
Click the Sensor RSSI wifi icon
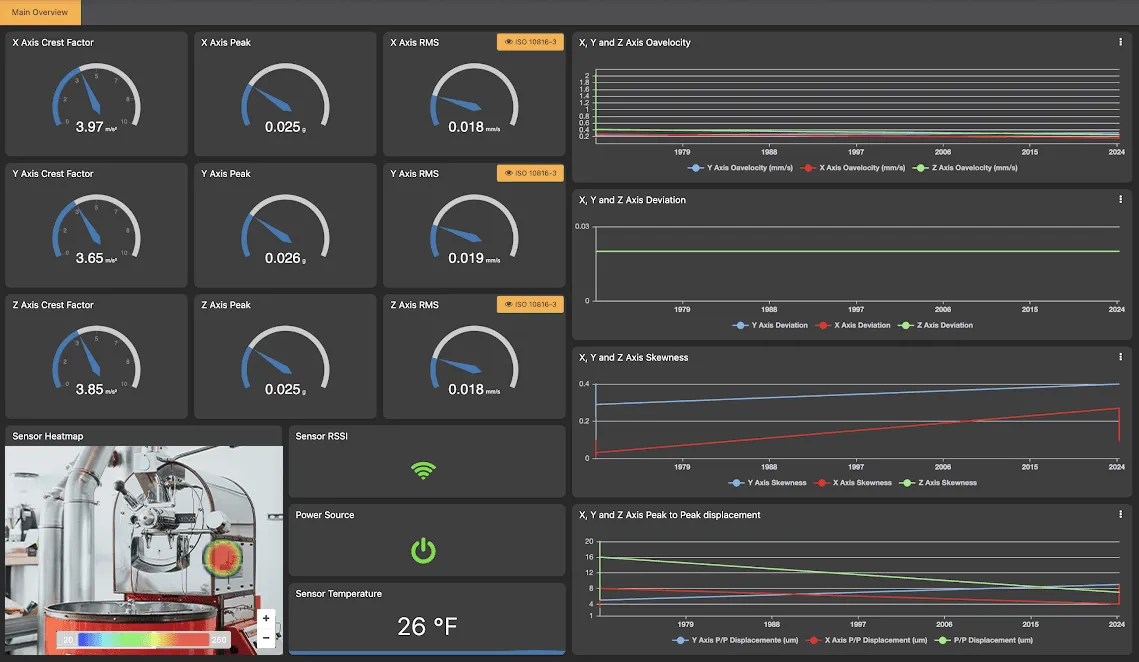(x=424, y=470)
